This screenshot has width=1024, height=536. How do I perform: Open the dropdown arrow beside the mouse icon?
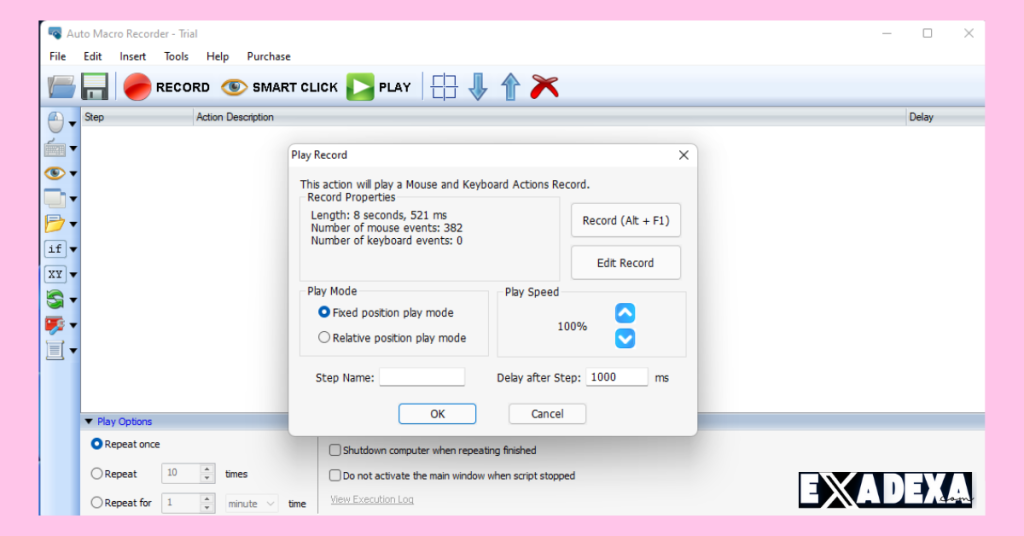point(73,123)
